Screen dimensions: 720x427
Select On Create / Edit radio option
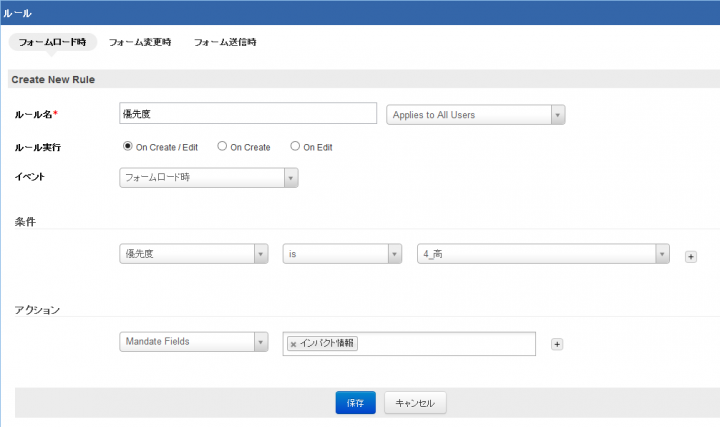tap(128, 146)
